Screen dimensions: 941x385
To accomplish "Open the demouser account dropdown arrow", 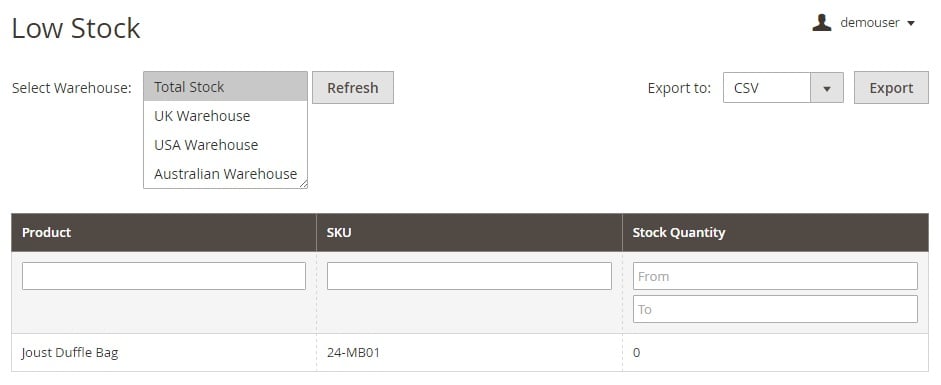I will (x=910, y=23).
